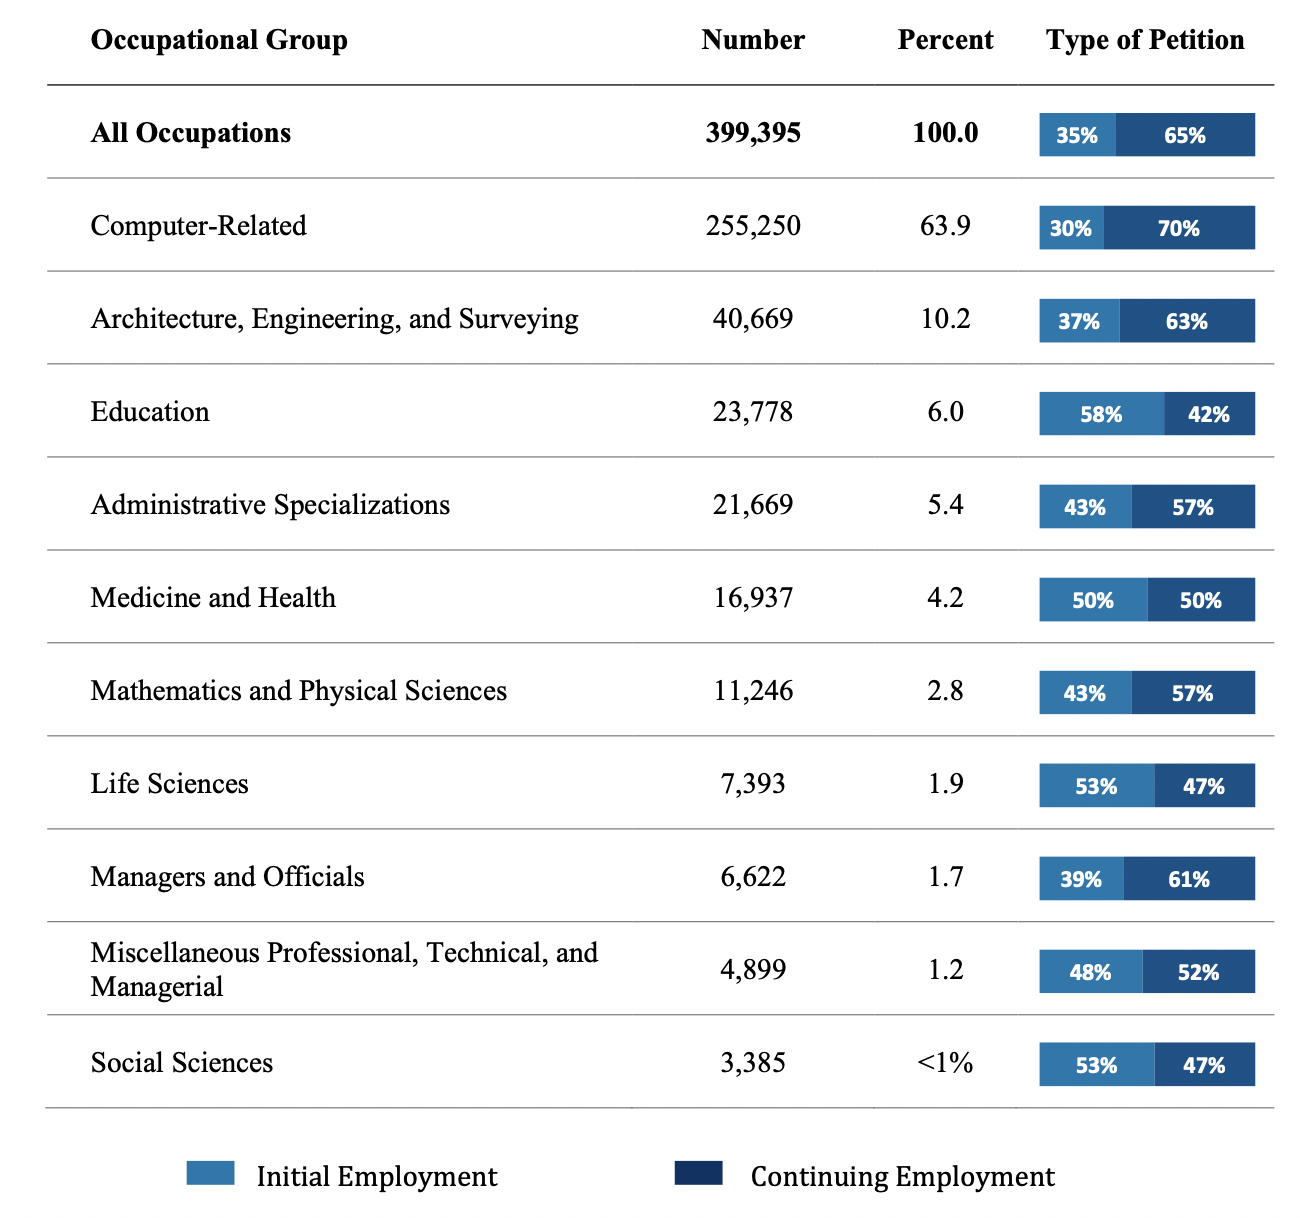This screenshot has width=1300, height=1218.
Task: Click the 39% Managers and Officials segment
Action: pos(1081,879)
